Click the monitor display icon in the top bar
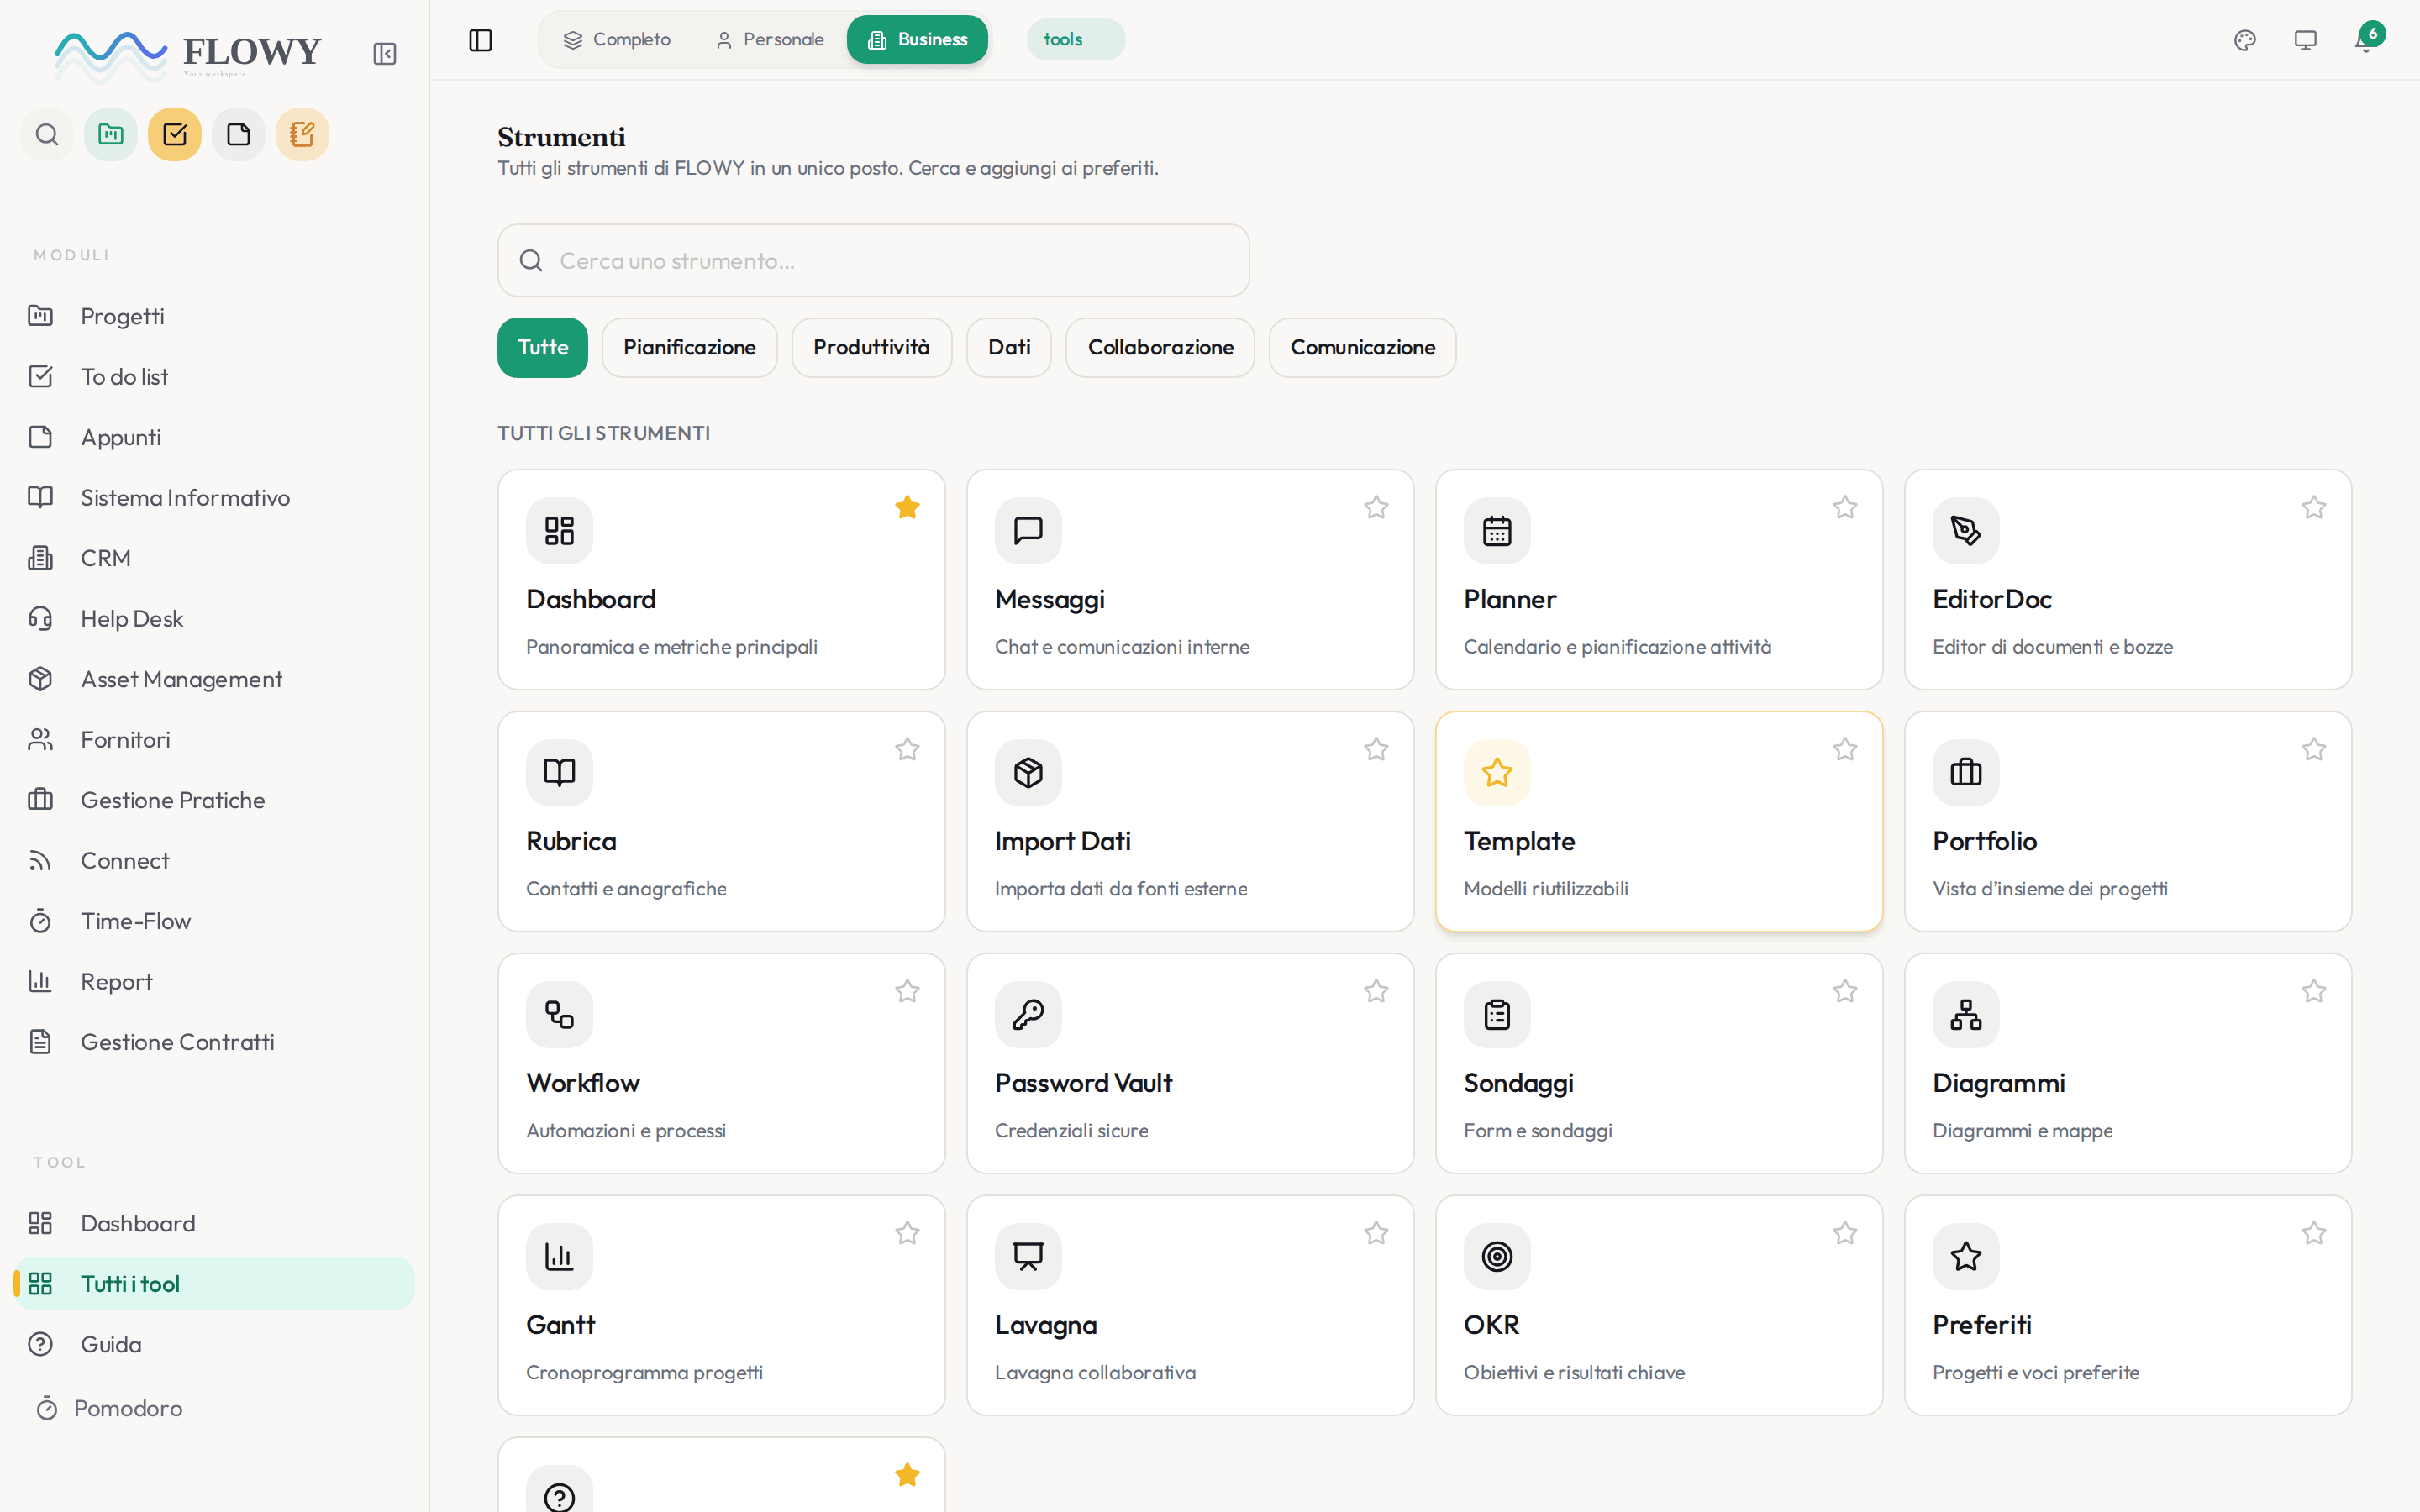This screenshot has width=2420, height=1512. coord(2305,40)
